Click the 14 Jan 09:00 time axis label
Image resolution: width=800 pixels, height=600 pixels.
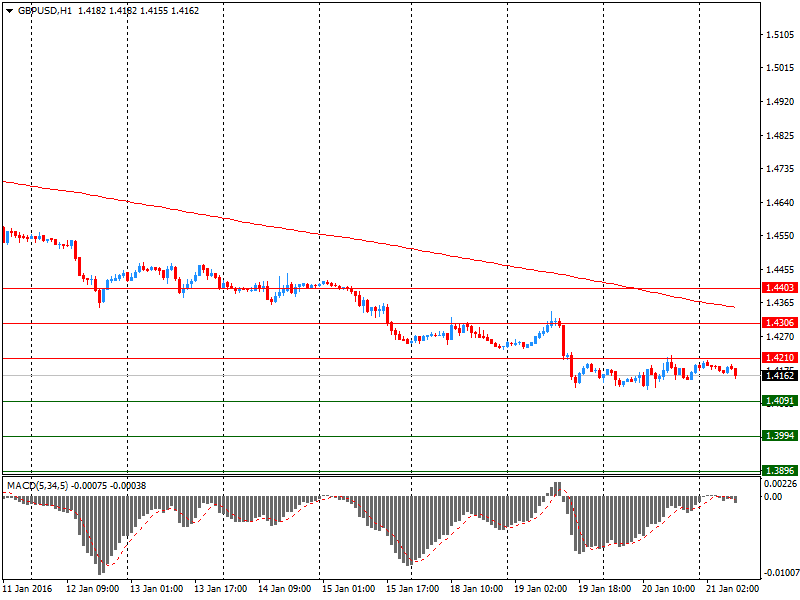coord(284,589)
